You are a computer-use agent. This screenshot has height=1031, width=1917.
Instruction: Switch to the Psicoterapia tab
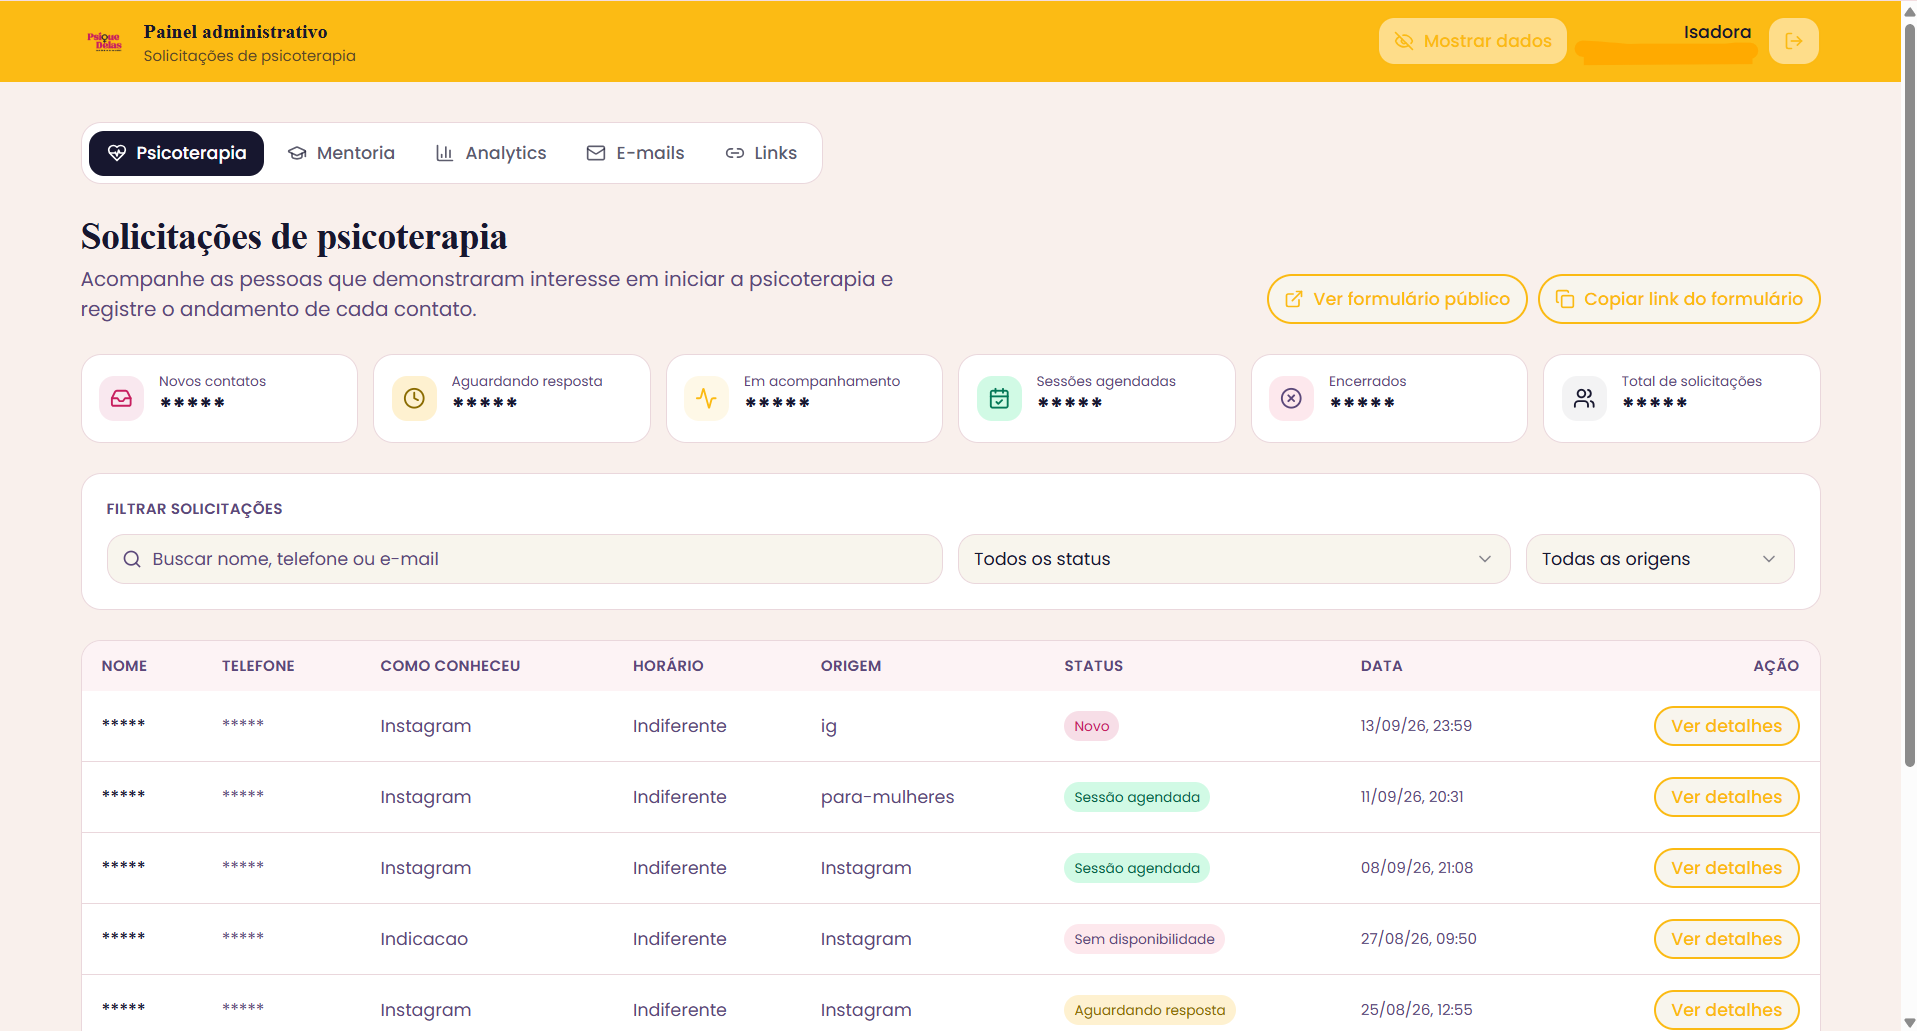176,153
